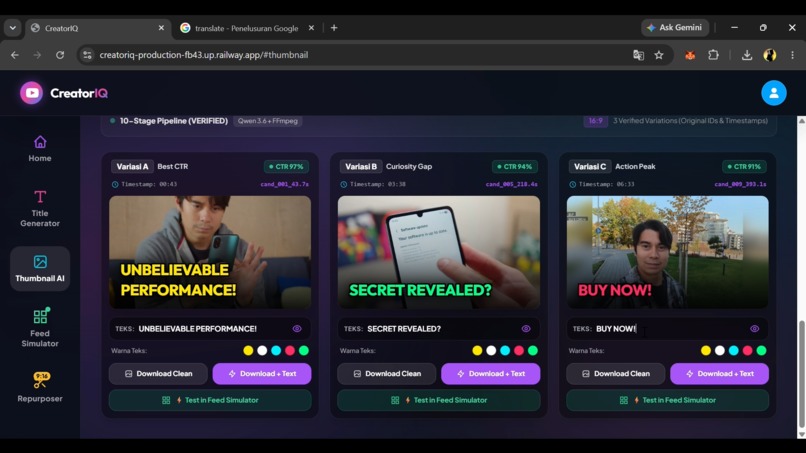This screenshot has height=453, width=806.
Task: Pick green text color for Variasi B
Action: [x=533, y=351]
